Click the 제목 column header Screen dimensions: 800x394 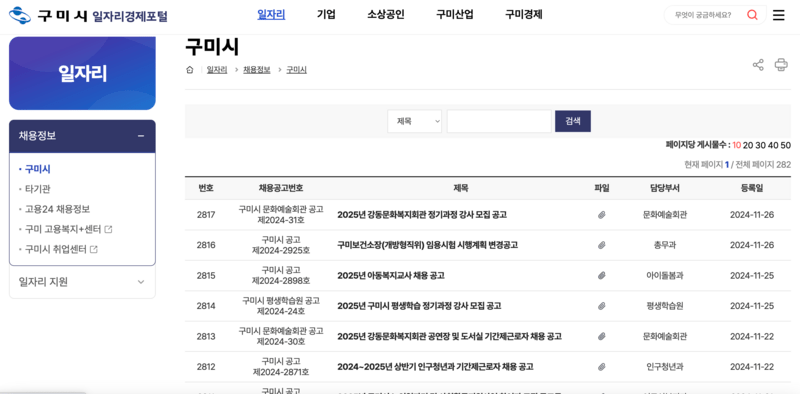coord(461,188)
